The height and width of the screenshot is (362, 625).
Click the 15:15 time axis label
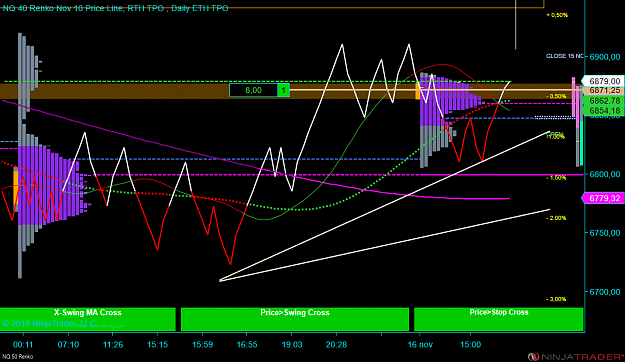coord(157,344)
